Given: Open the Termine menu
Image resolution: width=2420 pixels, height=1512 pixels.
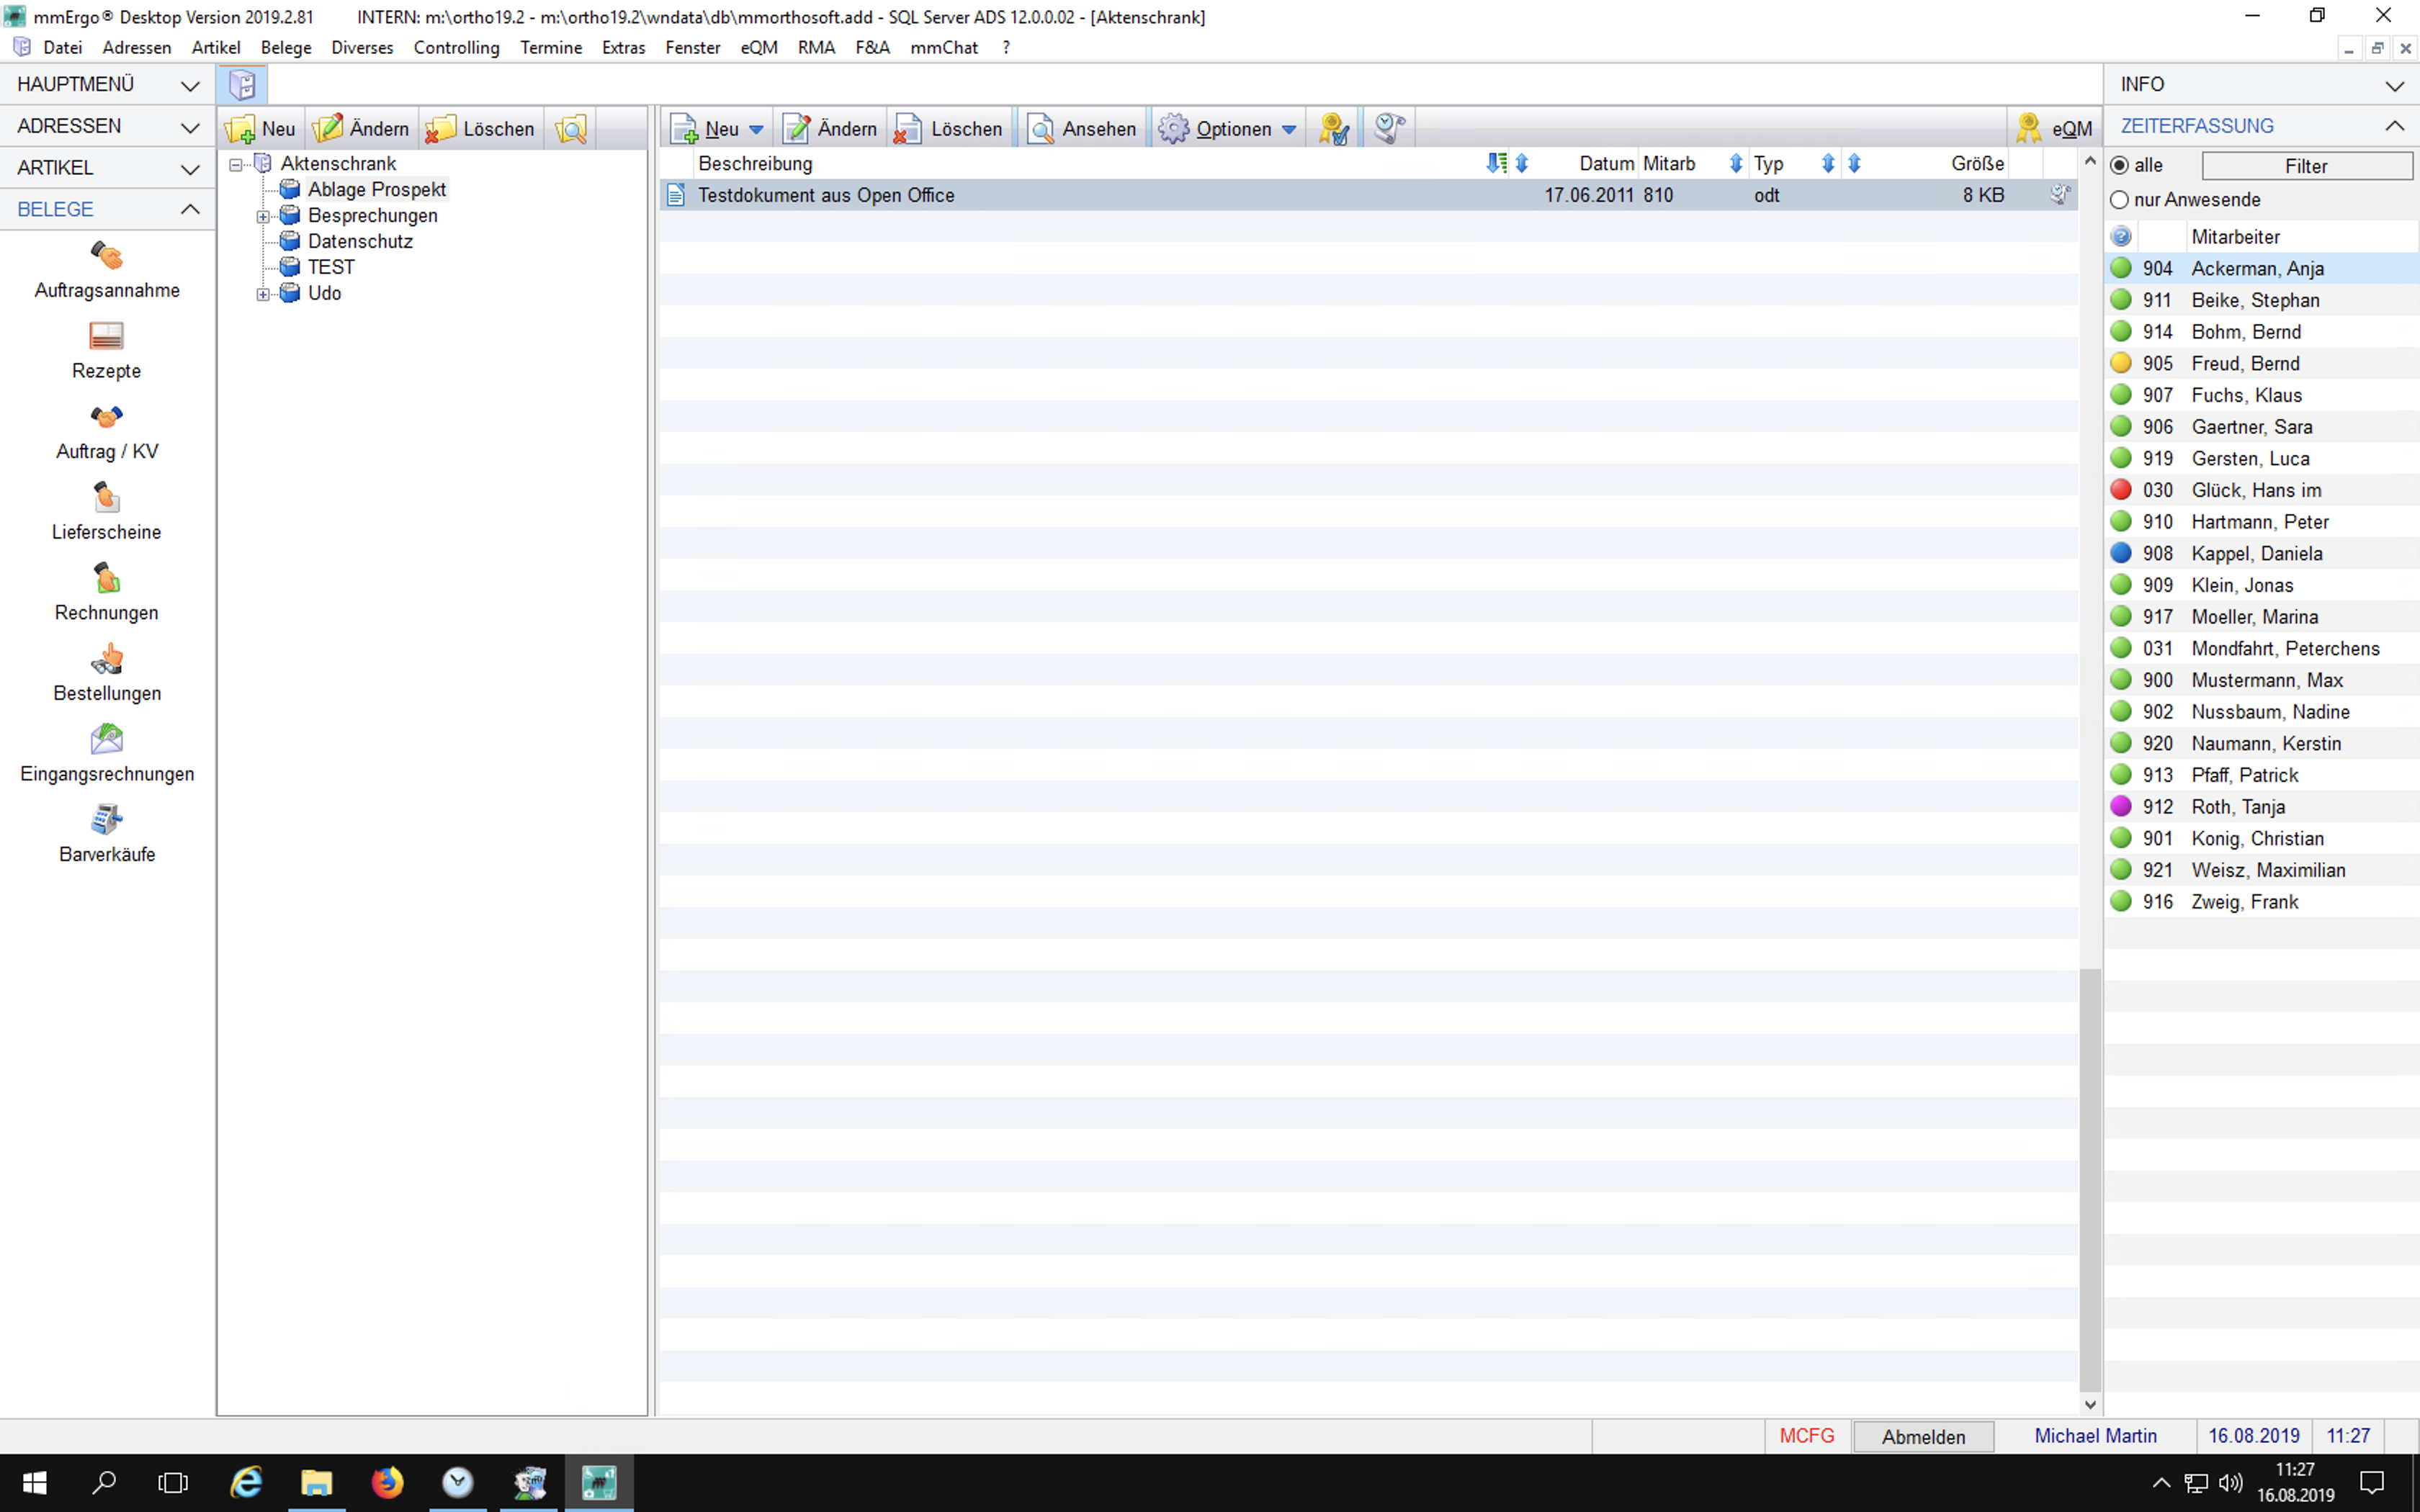Looking at the screenshot, I should point(550,48).
